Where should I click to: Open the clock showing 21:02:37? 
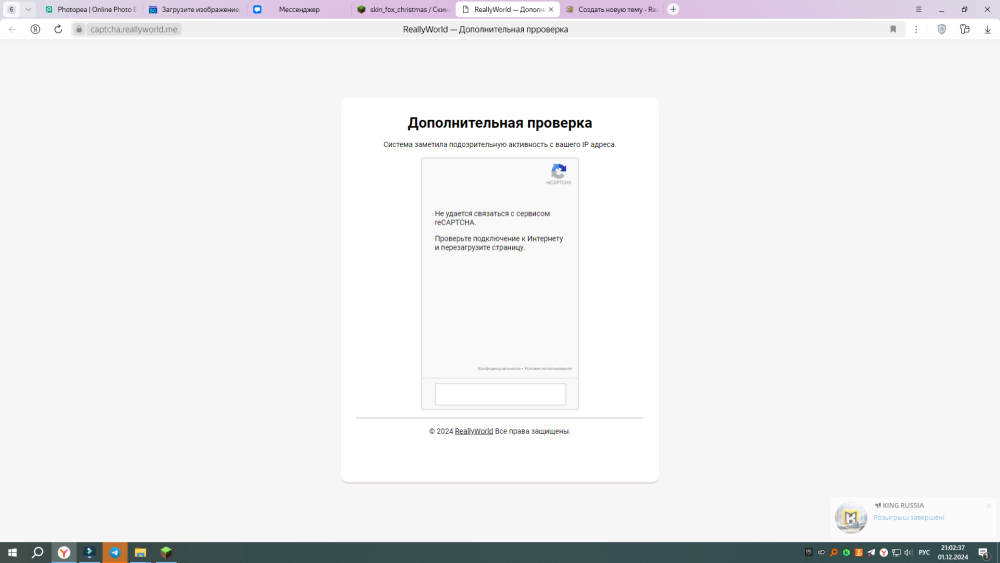click(x=953, y=552)
